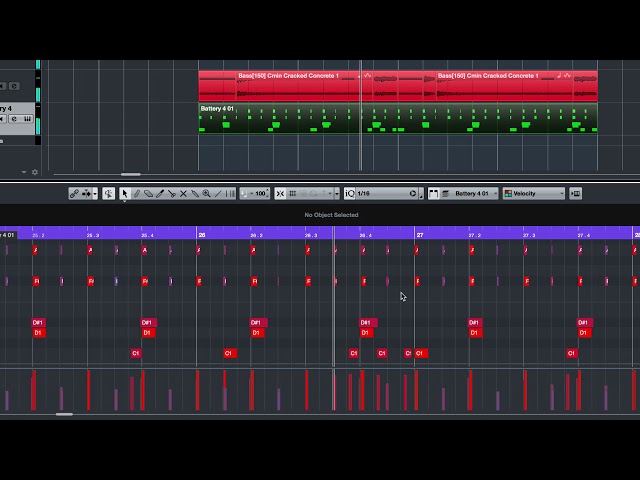
Task: Open edit instrument 'e' button on Battery 4 track
Action: [x=14, y=119]
